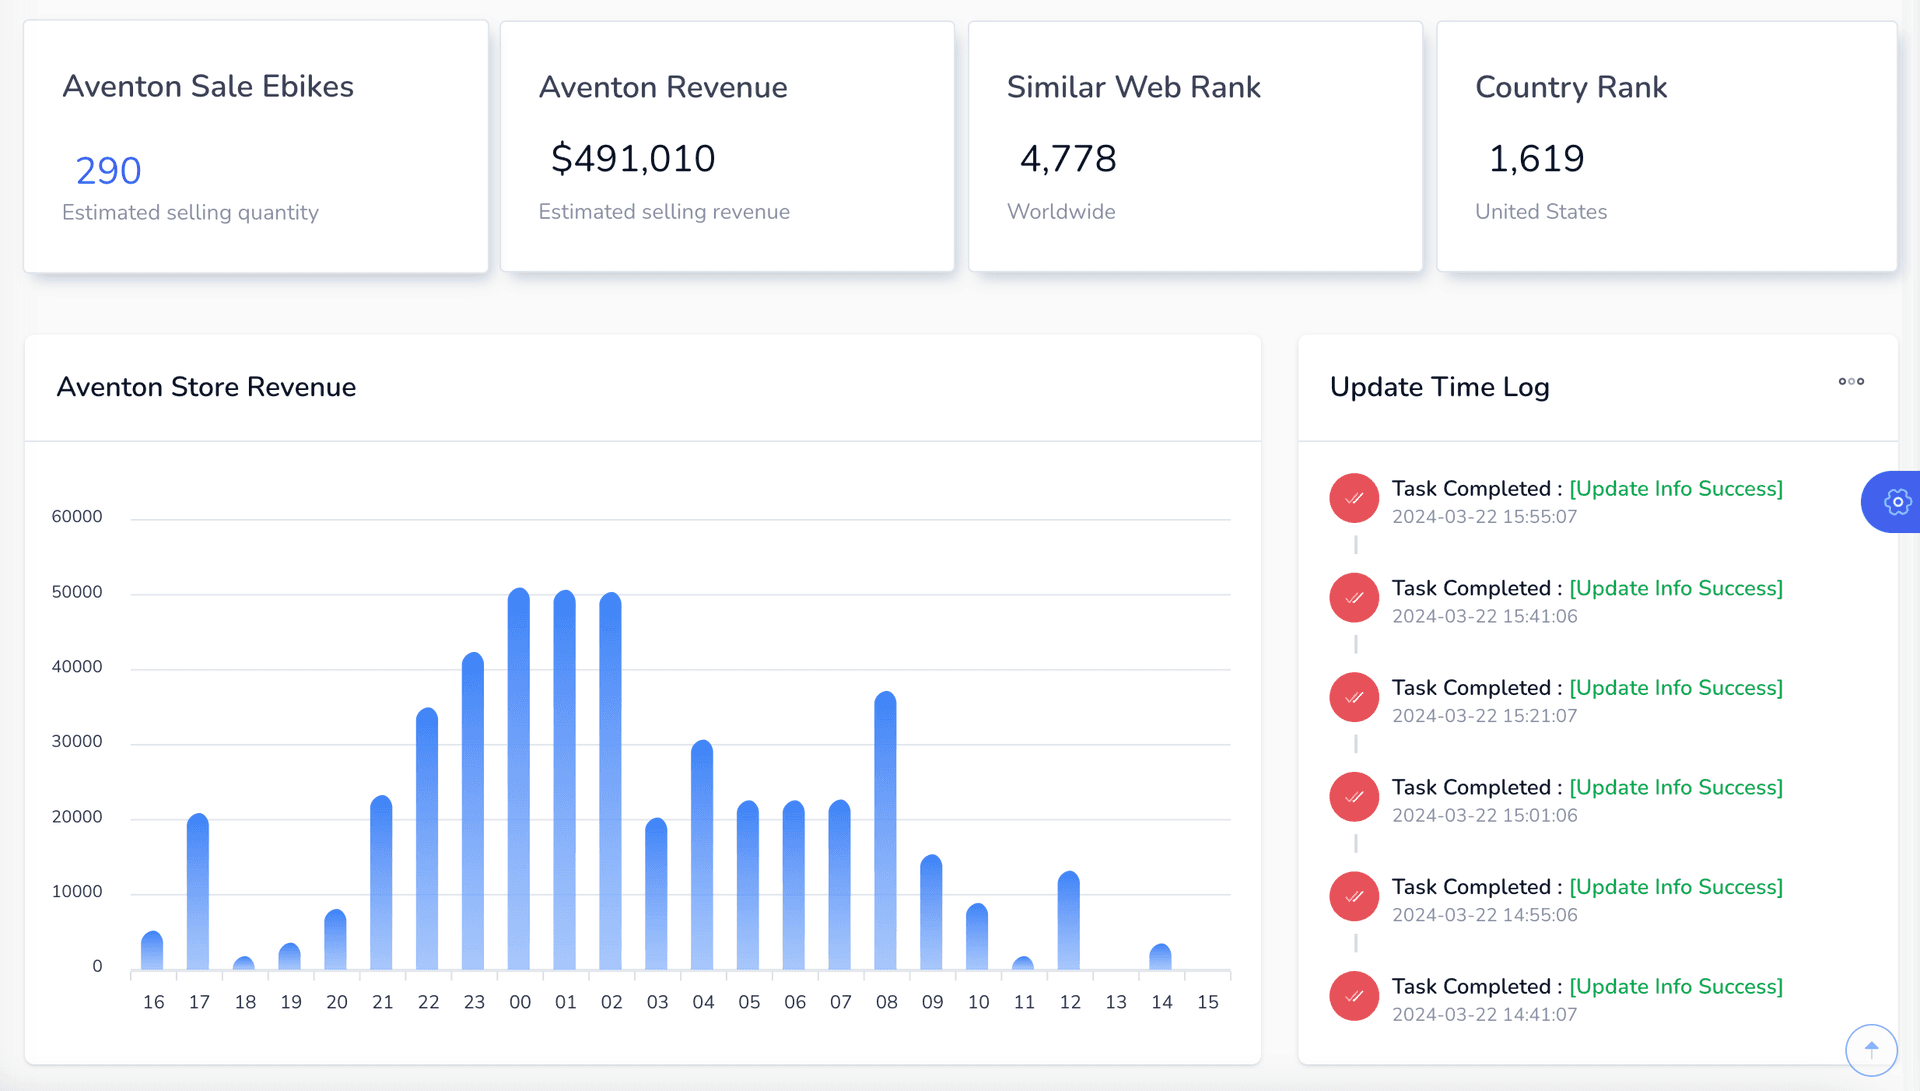Click the 290 selling quantity link
The height and width of the screenshot is (1091, 1920).
(108, 171)
